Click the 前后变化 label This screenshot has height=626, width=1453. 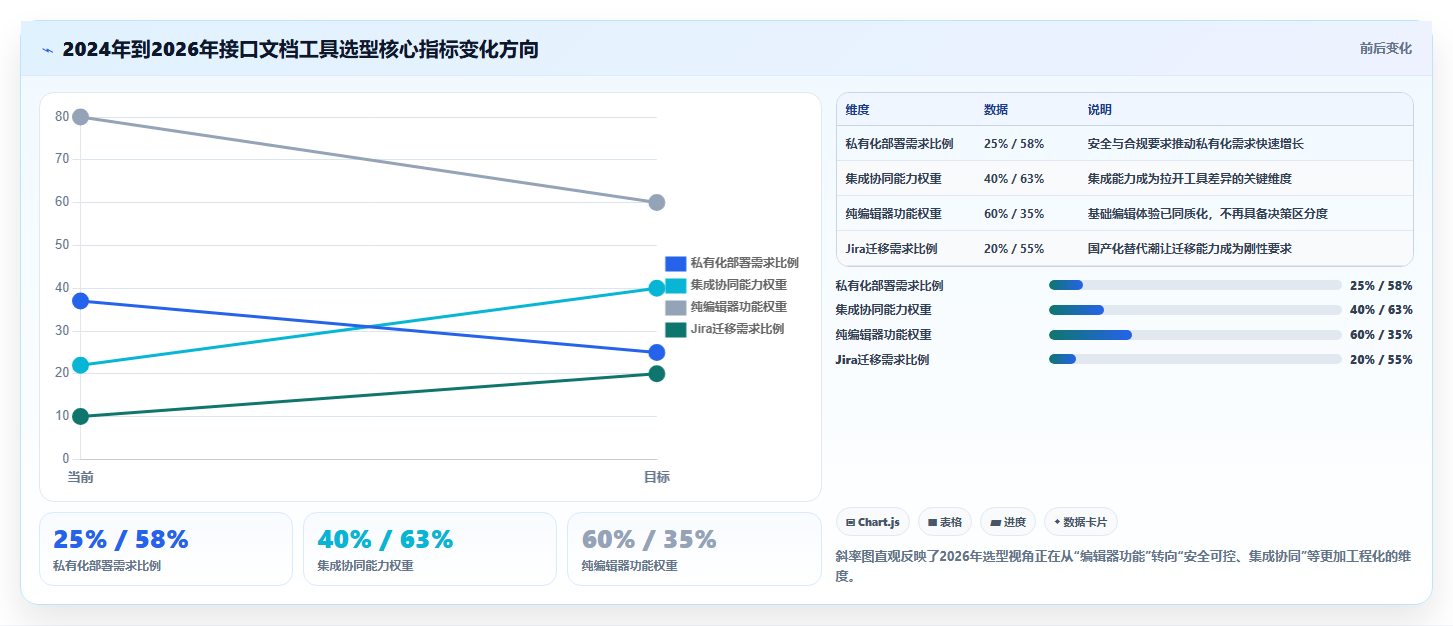point(1385,48)
